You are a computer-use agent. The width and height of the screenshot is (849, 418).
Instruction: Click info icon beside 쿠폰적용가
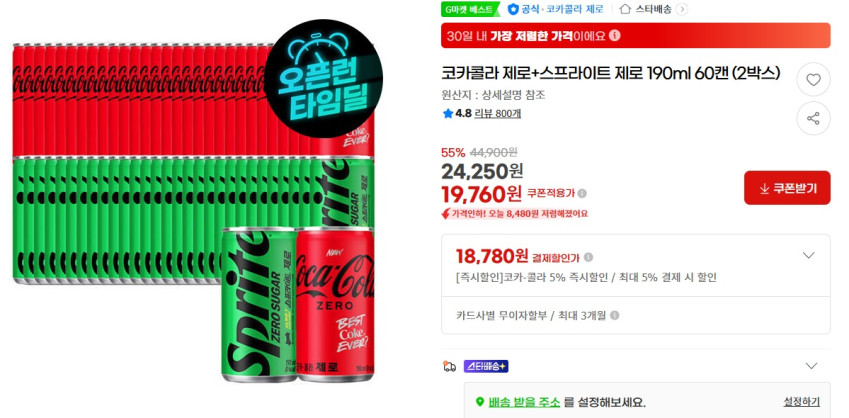click(x=582, y=193)
